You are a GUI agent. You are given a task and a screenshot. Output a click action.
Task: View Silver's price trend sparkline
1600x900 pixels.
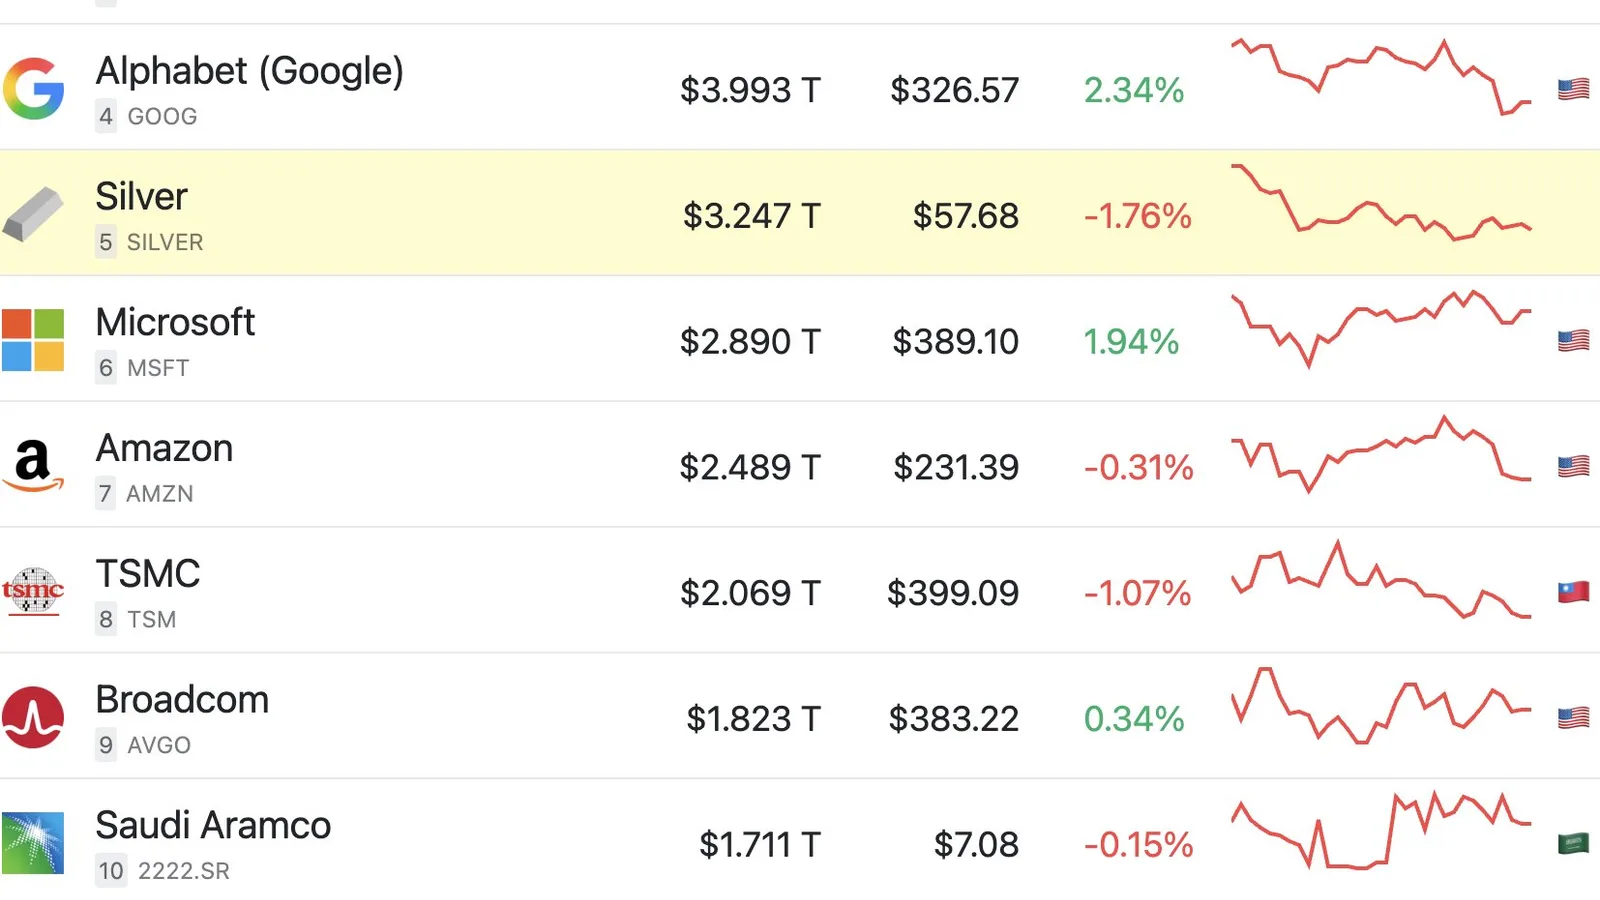coord(1381,202)
